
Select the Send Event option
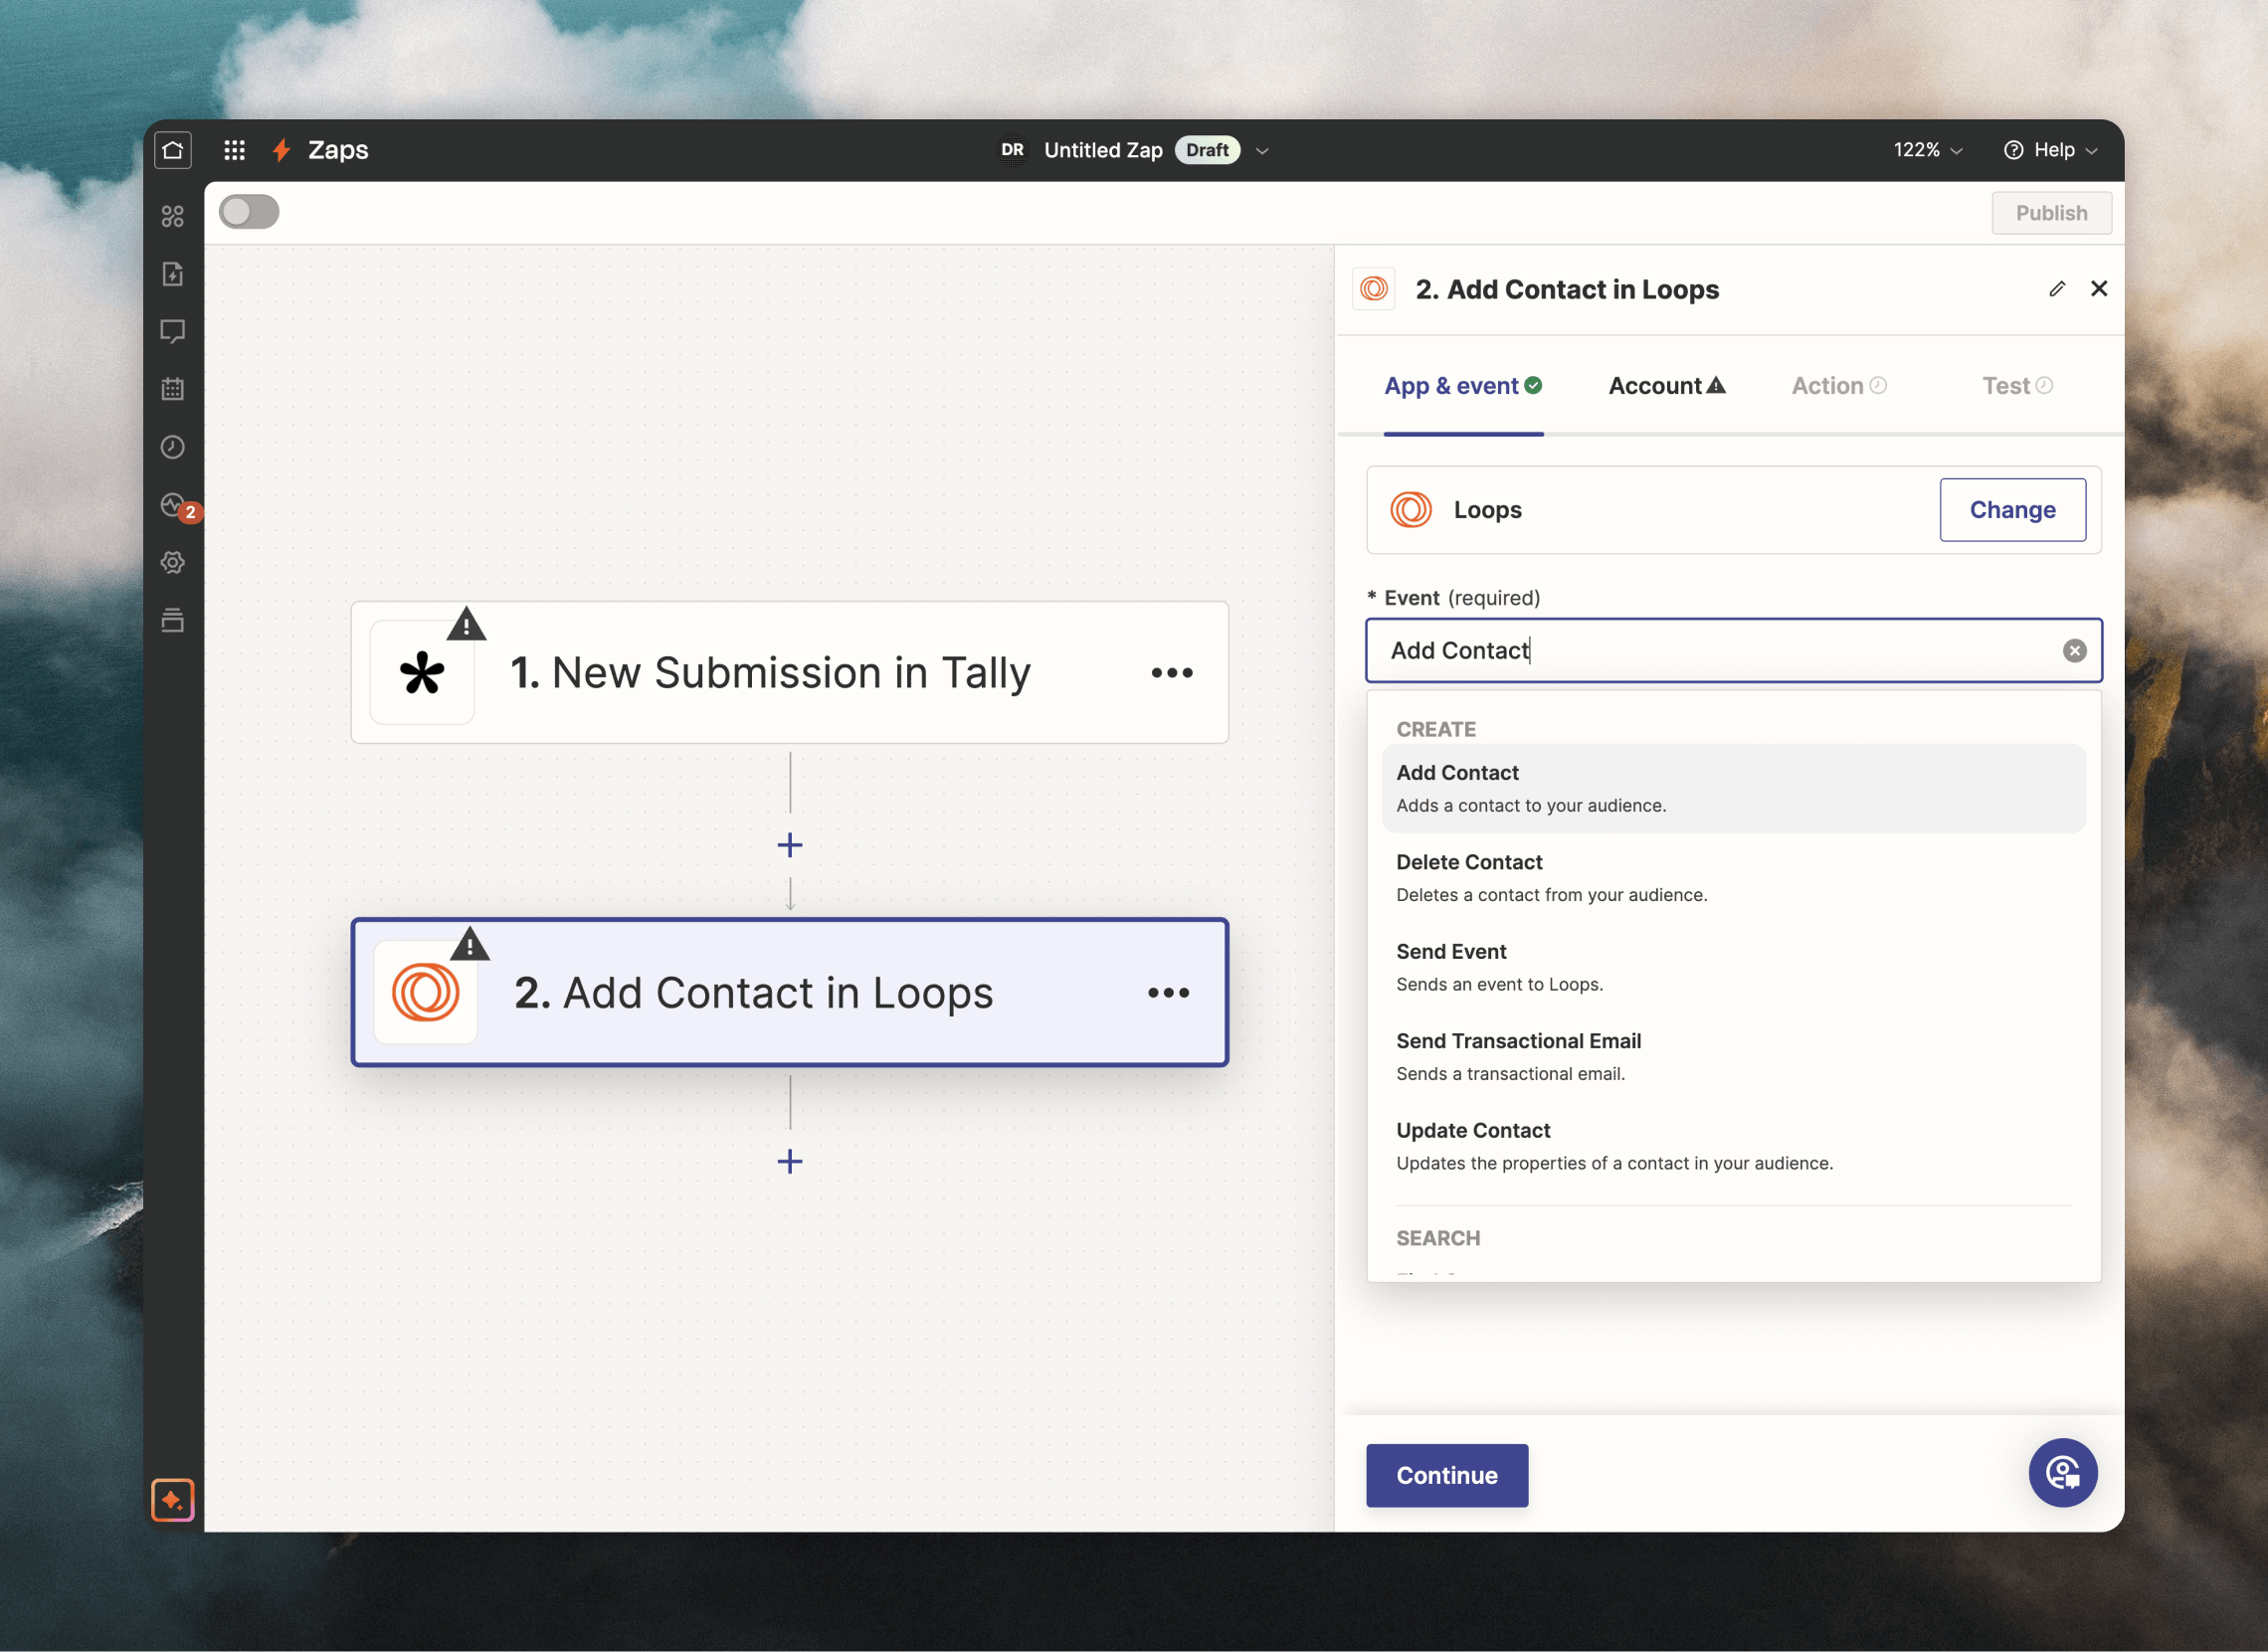[1733, 968]
